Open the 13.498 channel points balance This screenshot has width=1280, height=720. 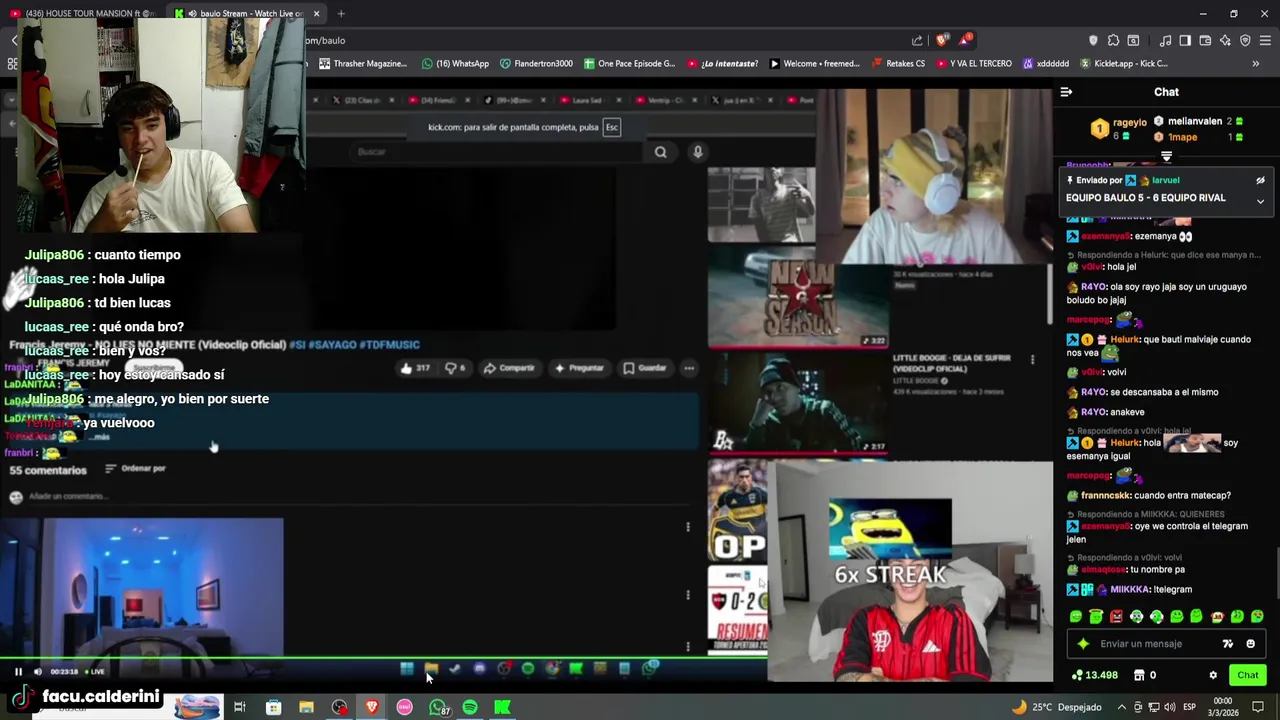tap(1094, 675)
